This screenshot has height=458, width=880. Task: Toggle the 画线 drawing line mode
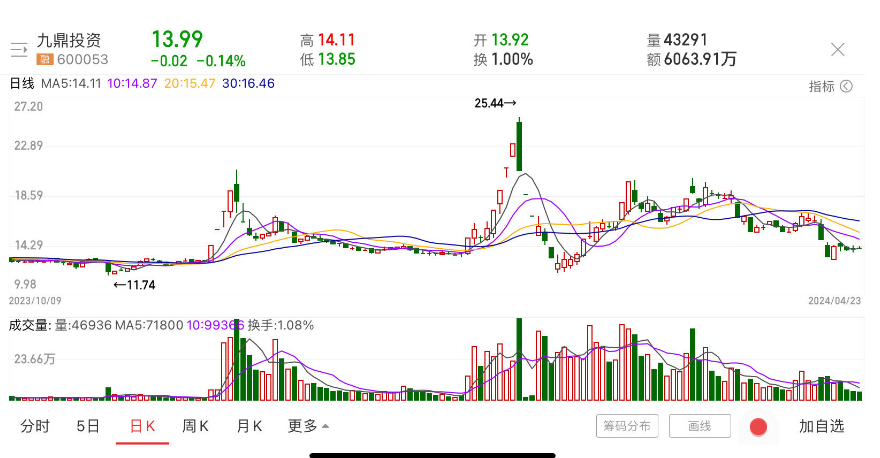click(x=699, y=426)
